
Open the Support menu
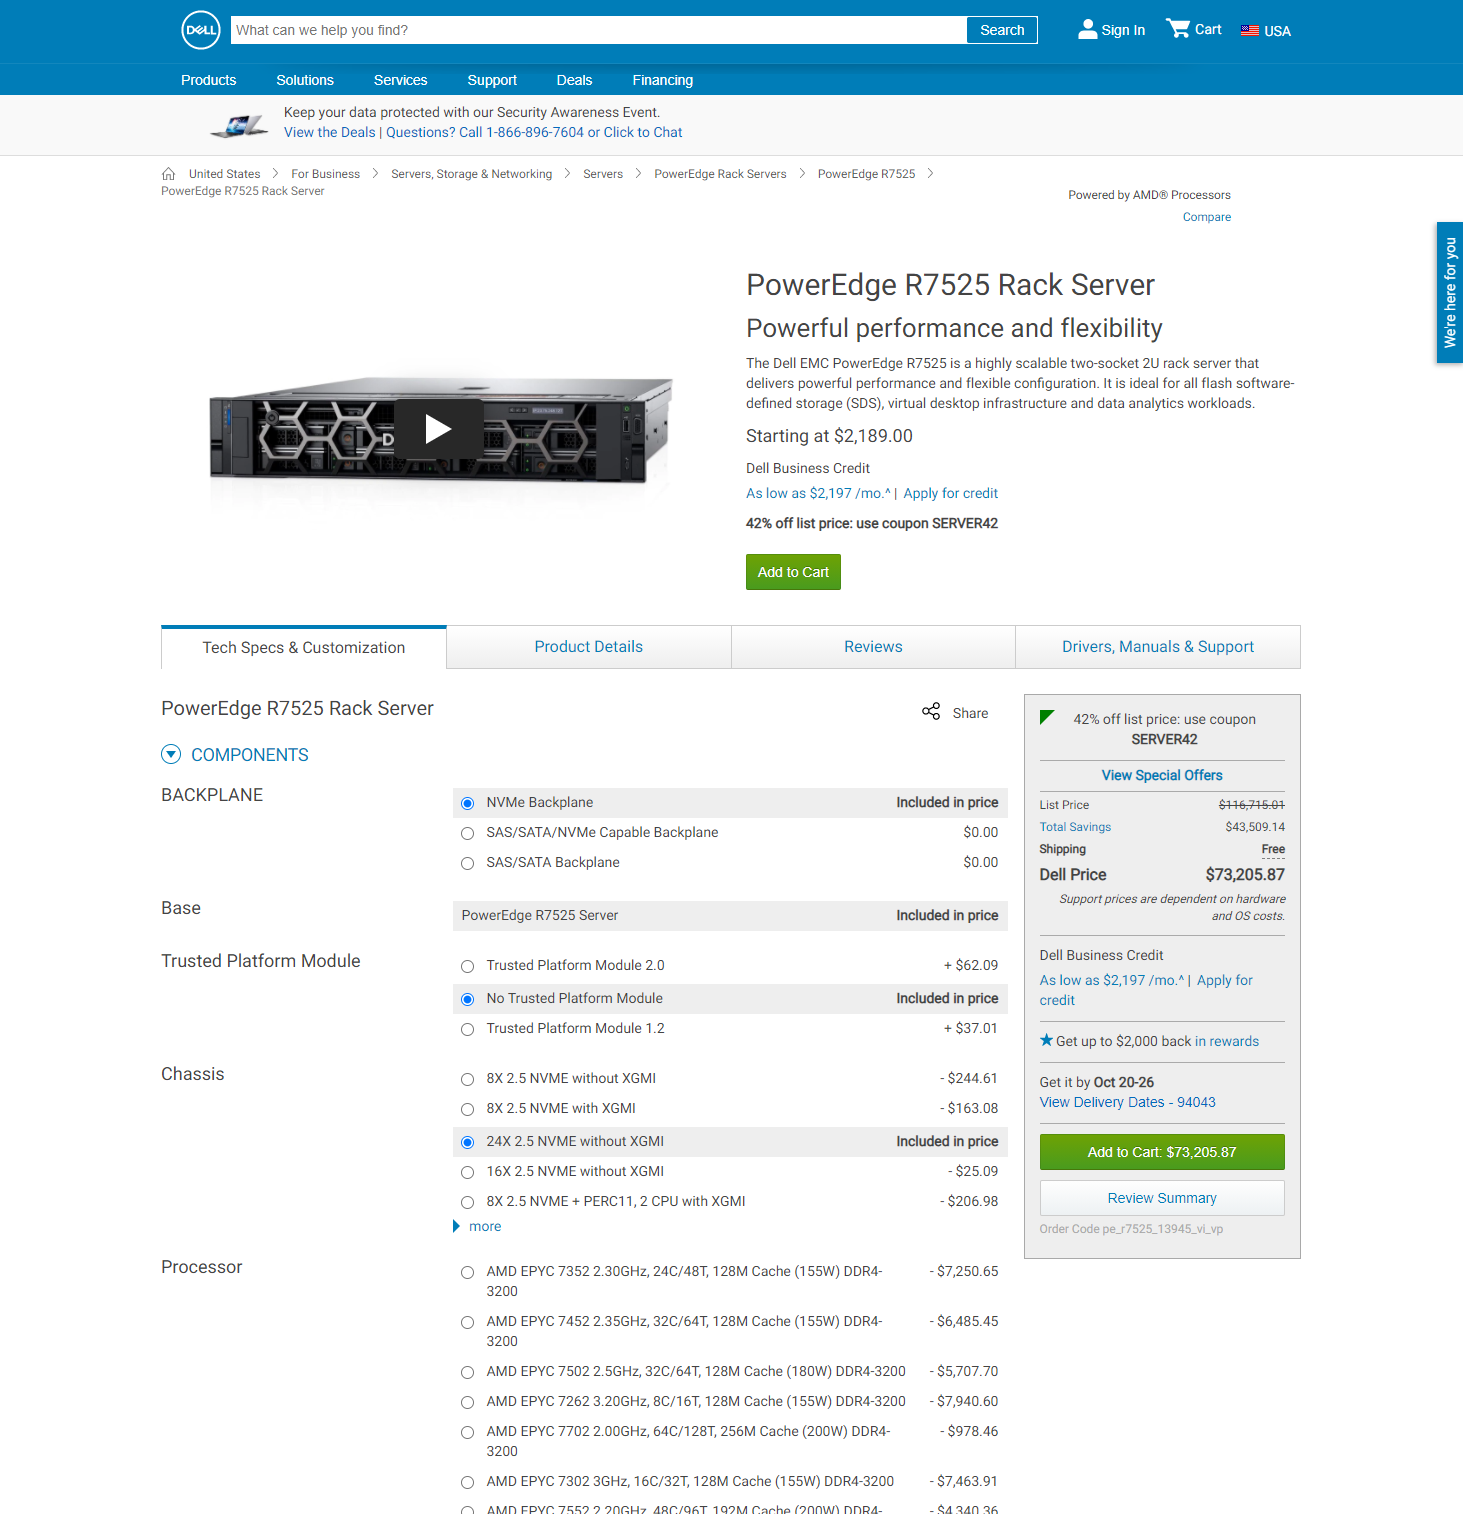pos(492,80)
